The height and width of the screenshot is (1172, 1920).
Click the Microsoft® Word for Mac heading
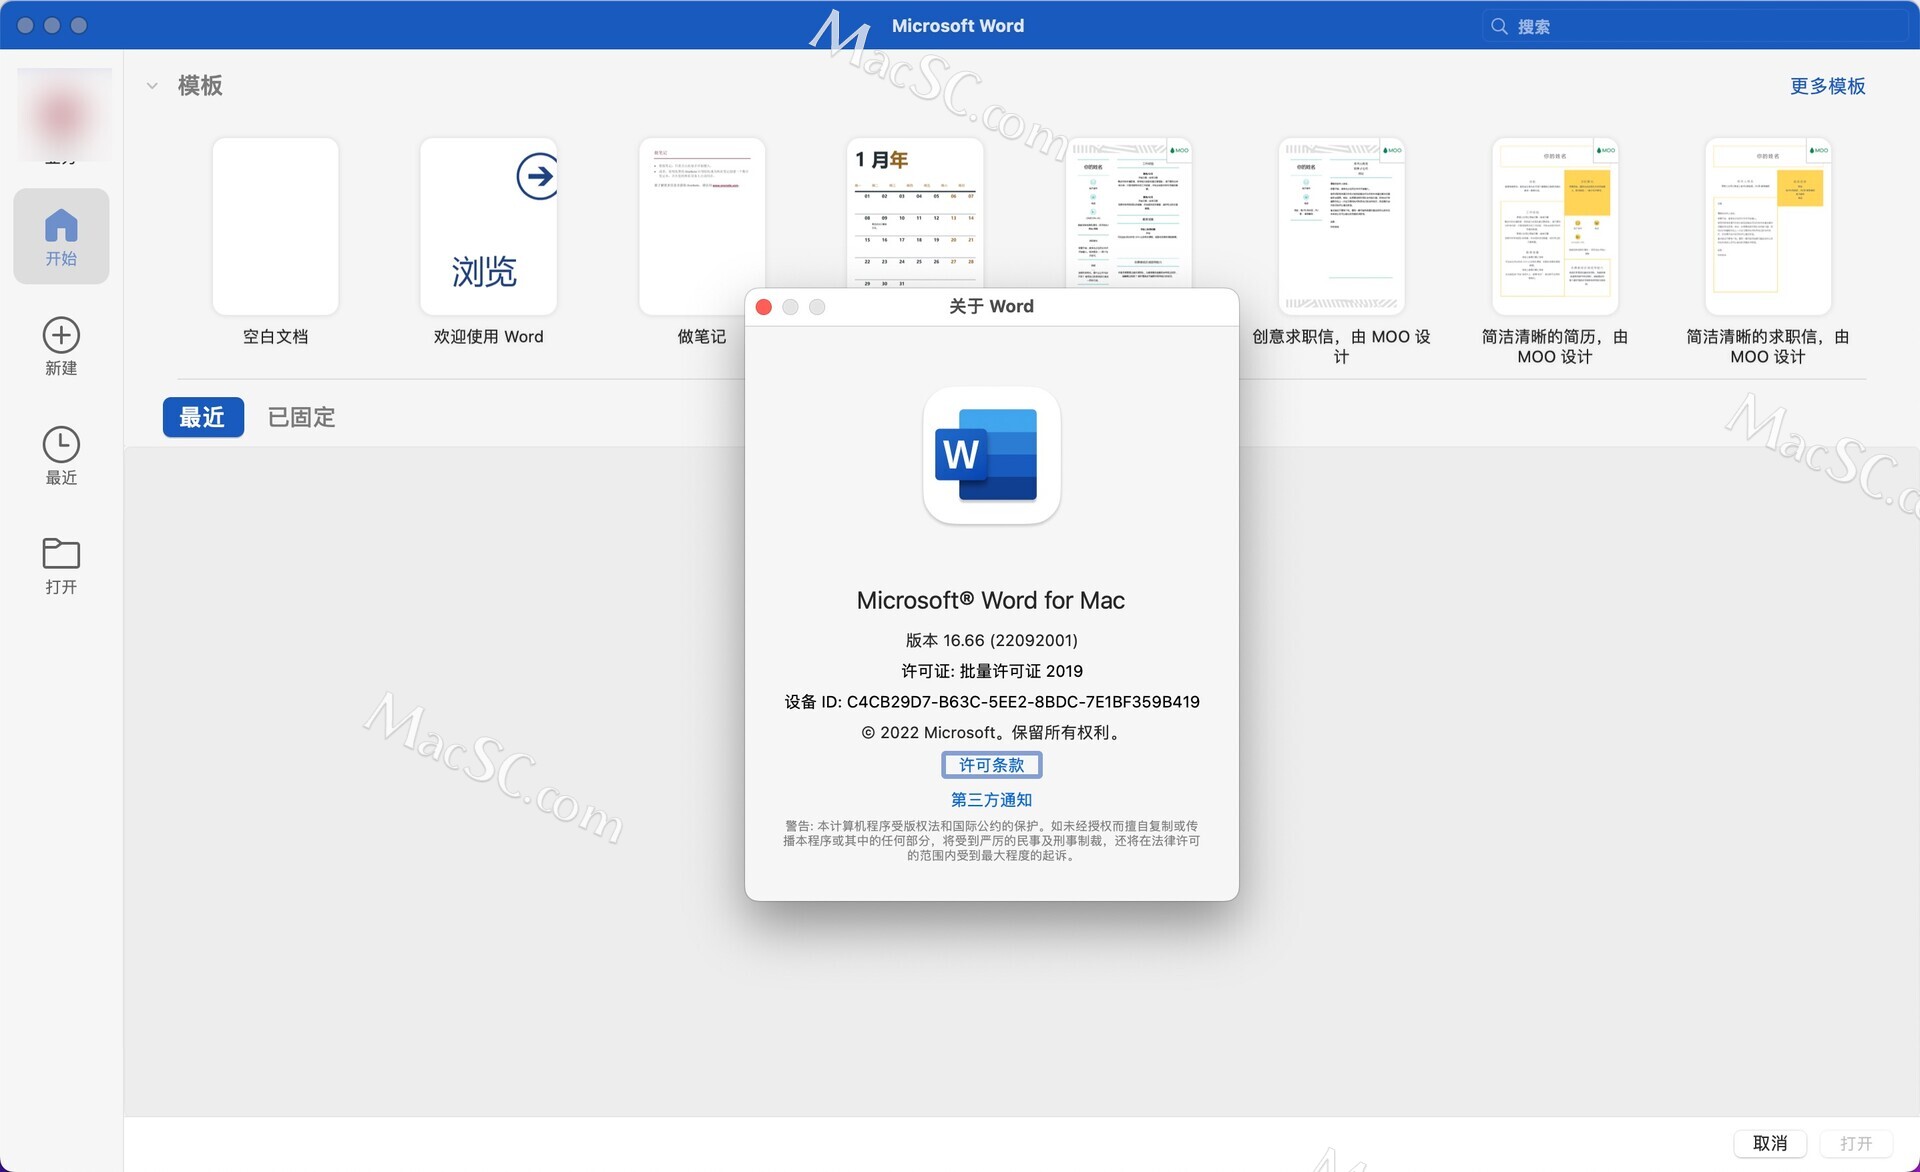(990, 600)
